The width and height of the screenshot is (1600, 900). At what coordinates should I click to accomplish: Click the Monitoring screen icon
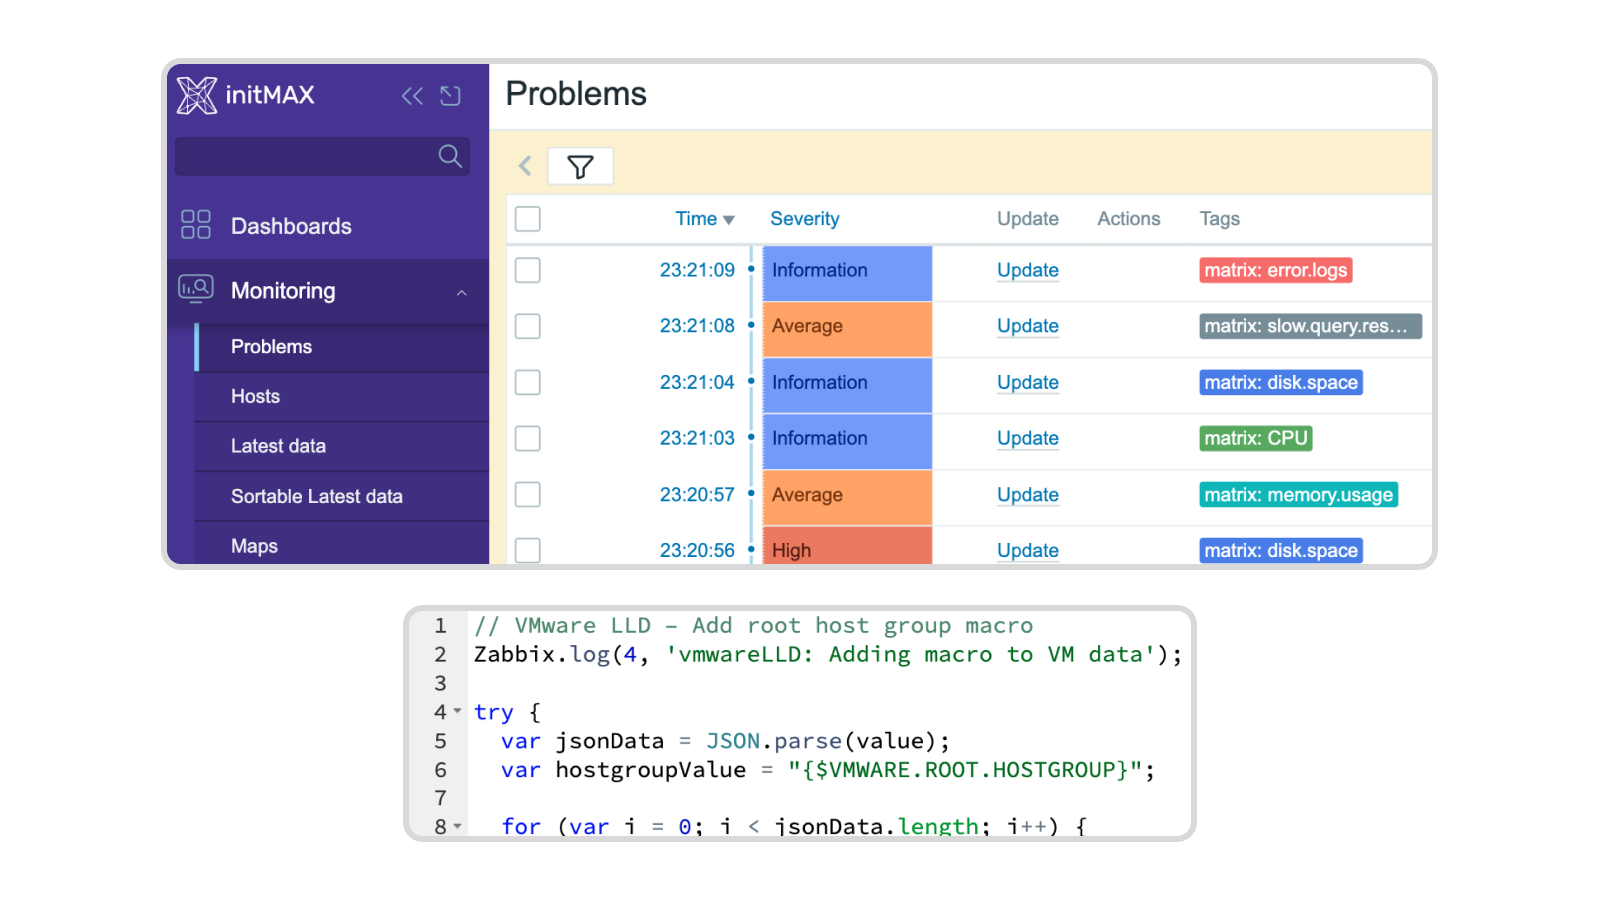[196, 289]
